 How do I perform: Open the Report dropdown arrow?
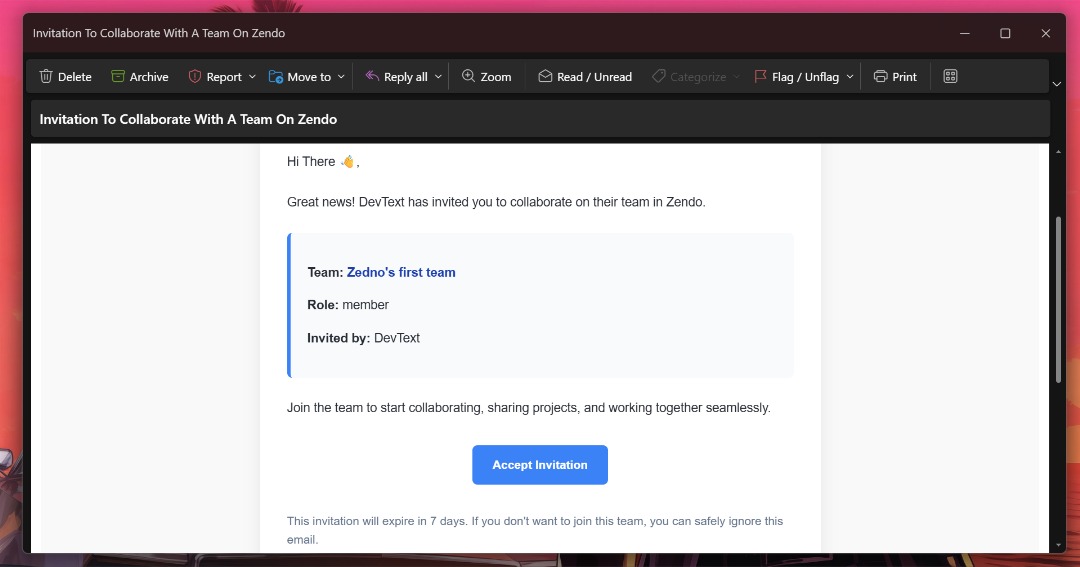[252, 76]
